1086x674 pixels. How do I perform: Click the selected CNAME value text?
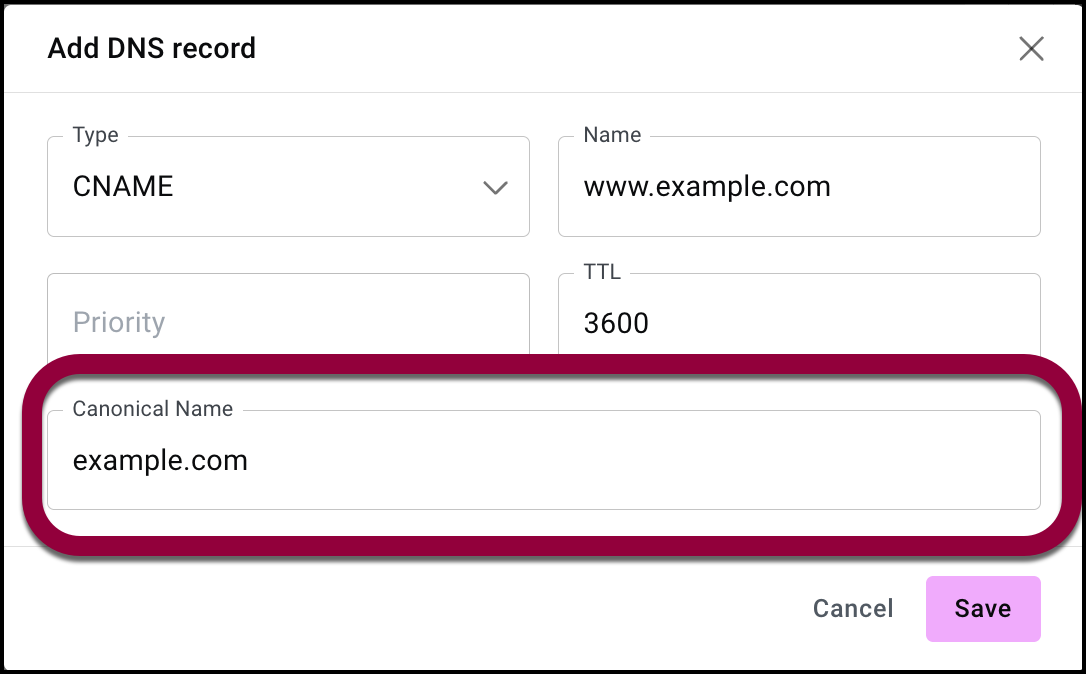pyautogui.click(x=123, y=187)
